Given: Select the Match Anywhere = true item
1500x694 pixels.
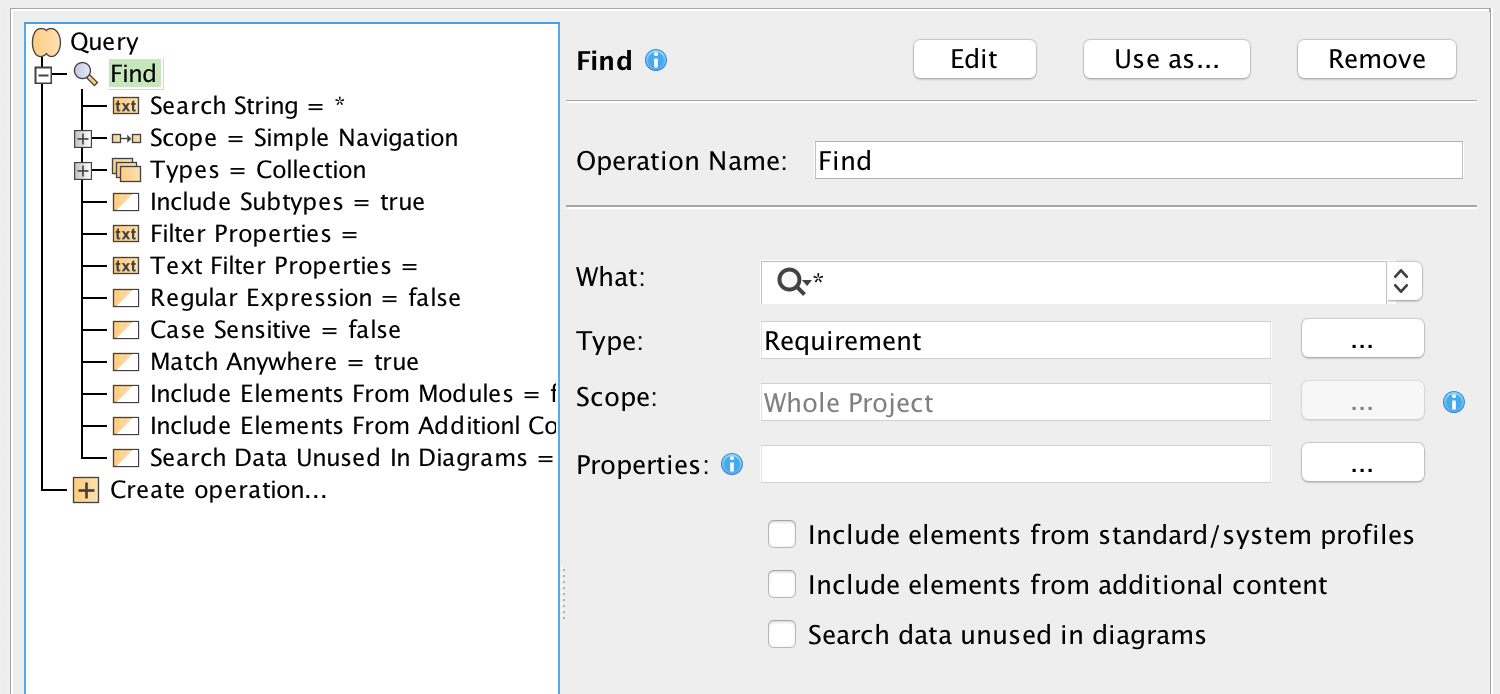Looking at the screenshot, I should point(284,362).
